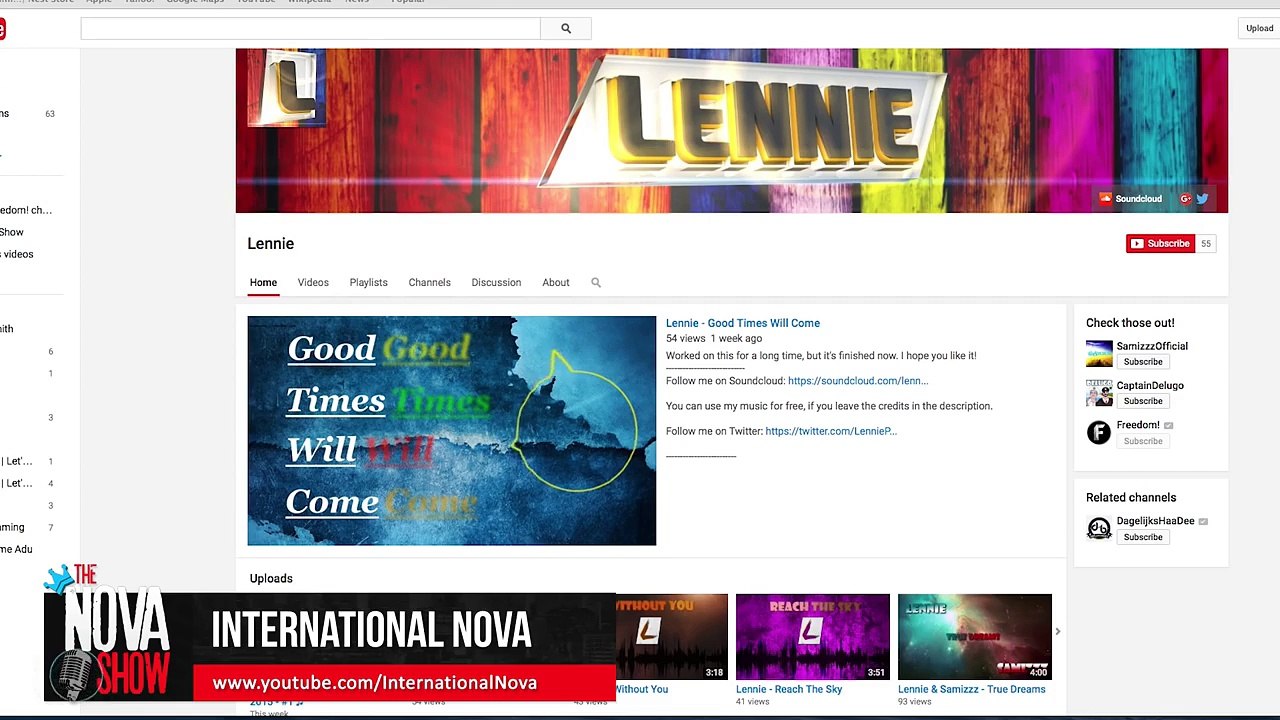
Task: Click the search magnifier button in the top bar
Action: click(x=566, y=29)
